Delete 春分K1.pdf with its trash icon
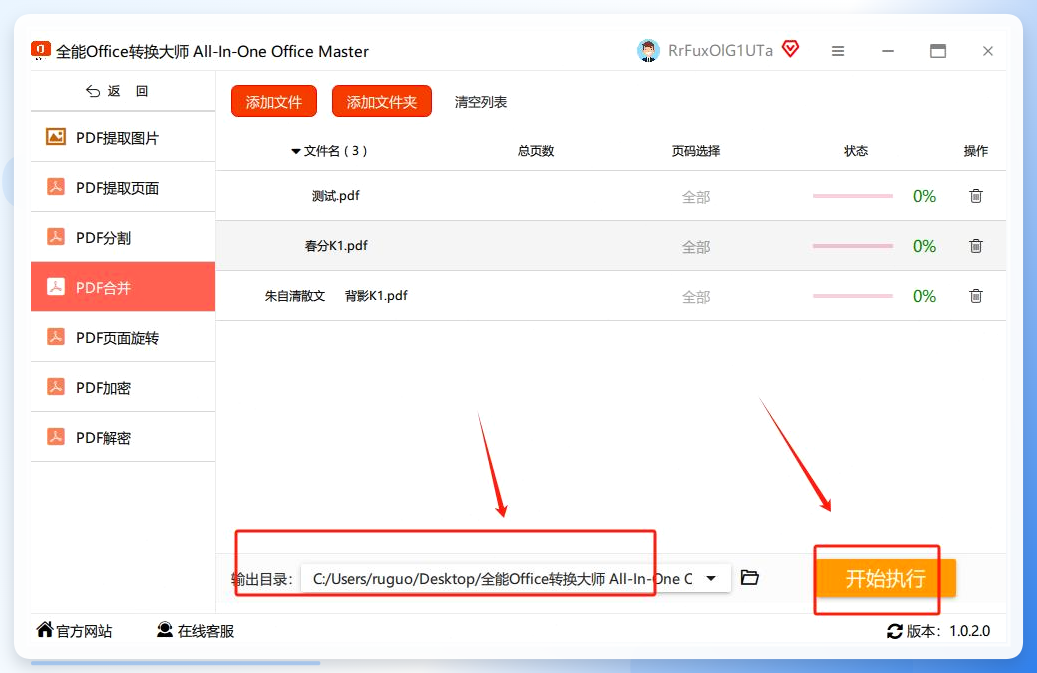Screen dimensions: 1037x673 [x=975, y=246]
